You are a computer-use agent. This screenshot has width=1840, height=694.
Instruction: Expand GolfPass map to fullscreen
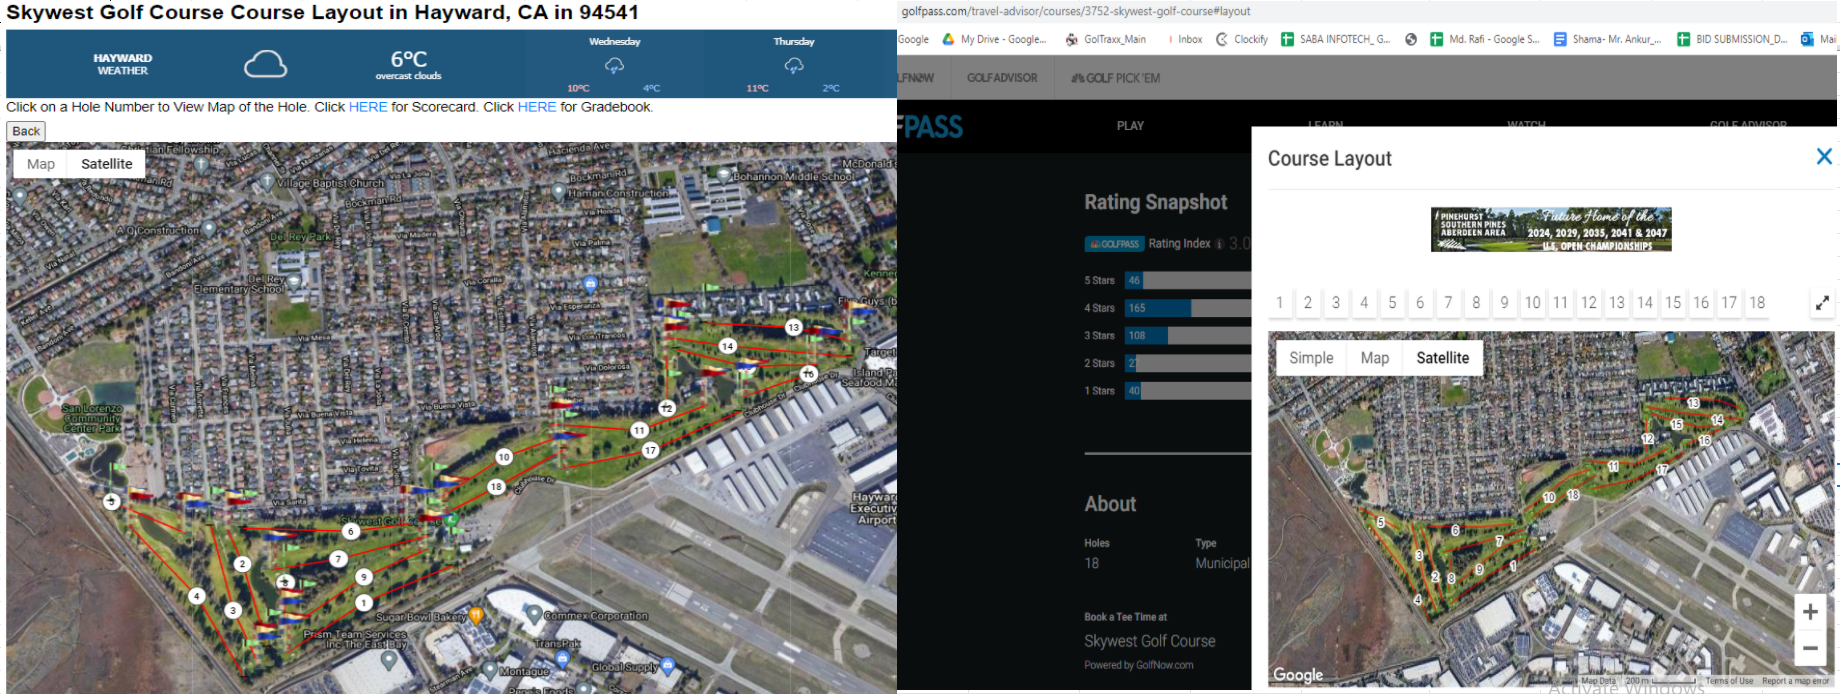pos(1822,302)
